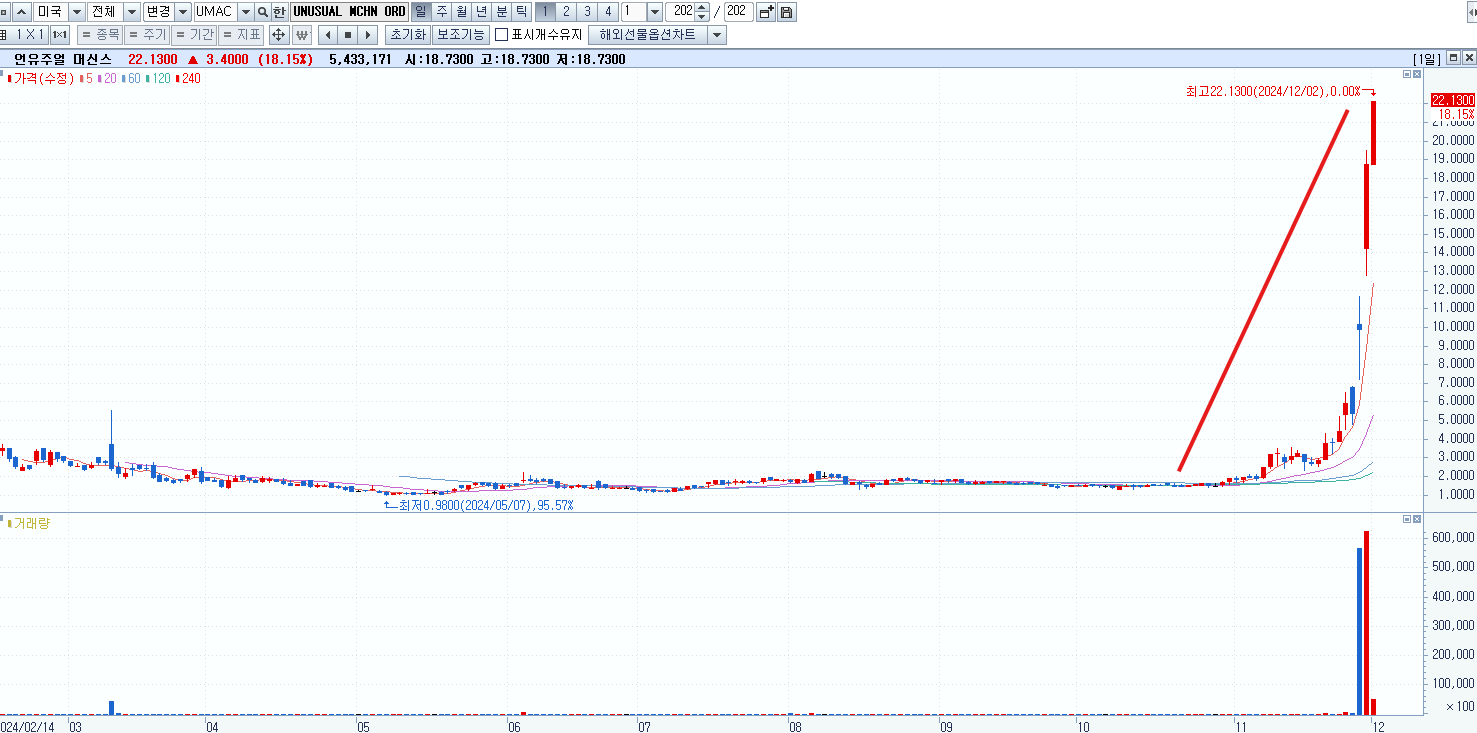The height and width of the screenshot is (733, 1477).
Task: Click the volume pane small maximize icon
Action: 1407,519
